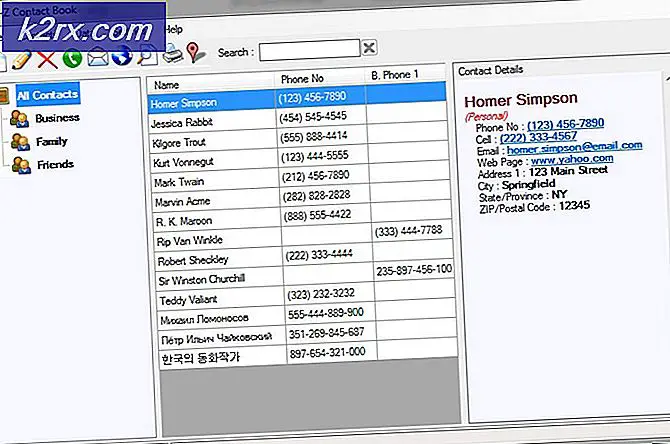This screenshot has width=670, height=444.
Task: Select the Mark Twain contact
Action: click(179, 182)
